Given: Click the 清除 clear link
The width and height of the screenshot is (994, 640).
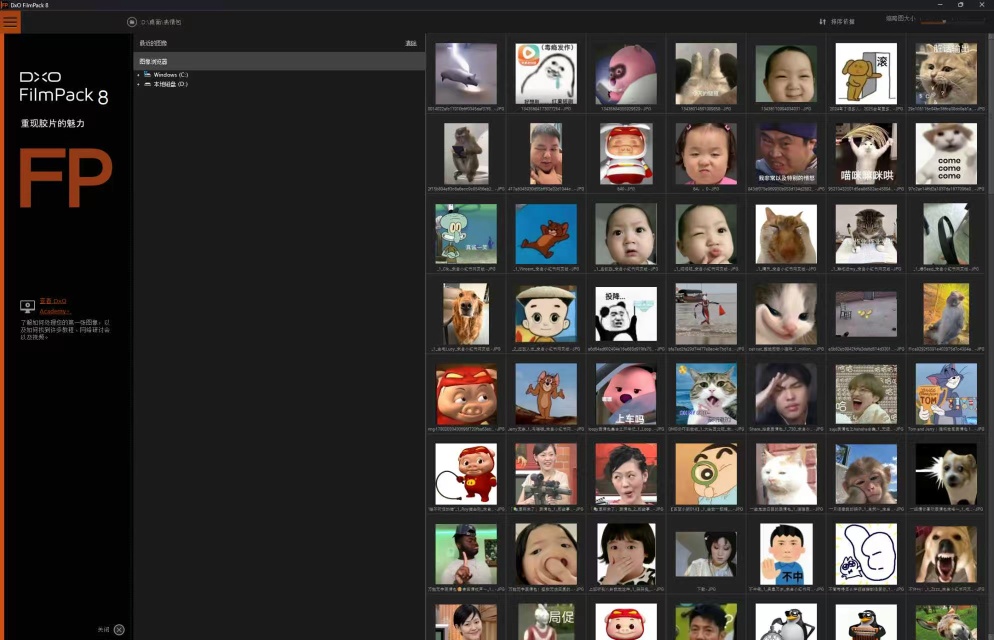Looking at the screenshot, I should (411, 43).
